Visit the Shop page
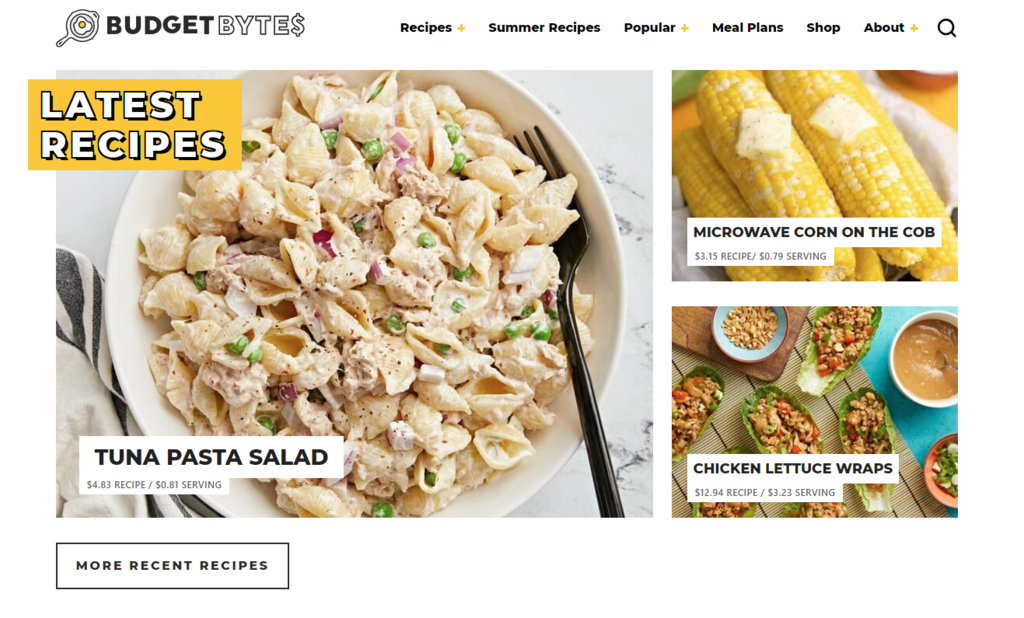The image size is (1024, 618). point(823,27)
